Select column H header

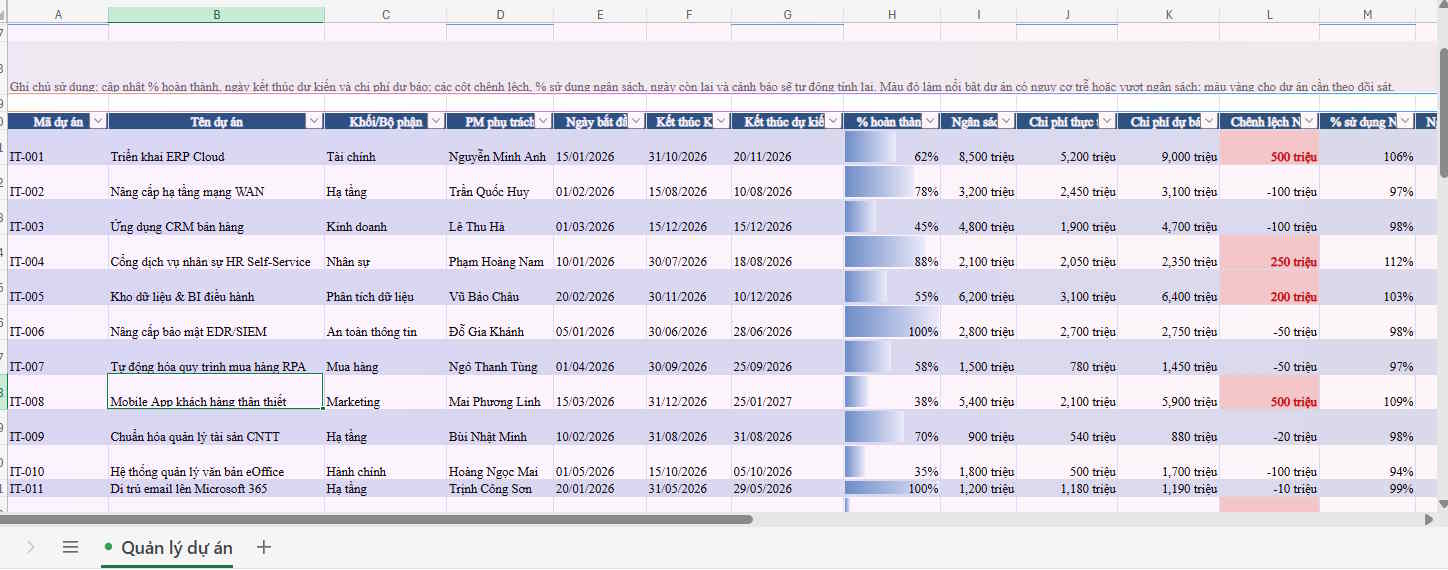click(x=892, y=15)
